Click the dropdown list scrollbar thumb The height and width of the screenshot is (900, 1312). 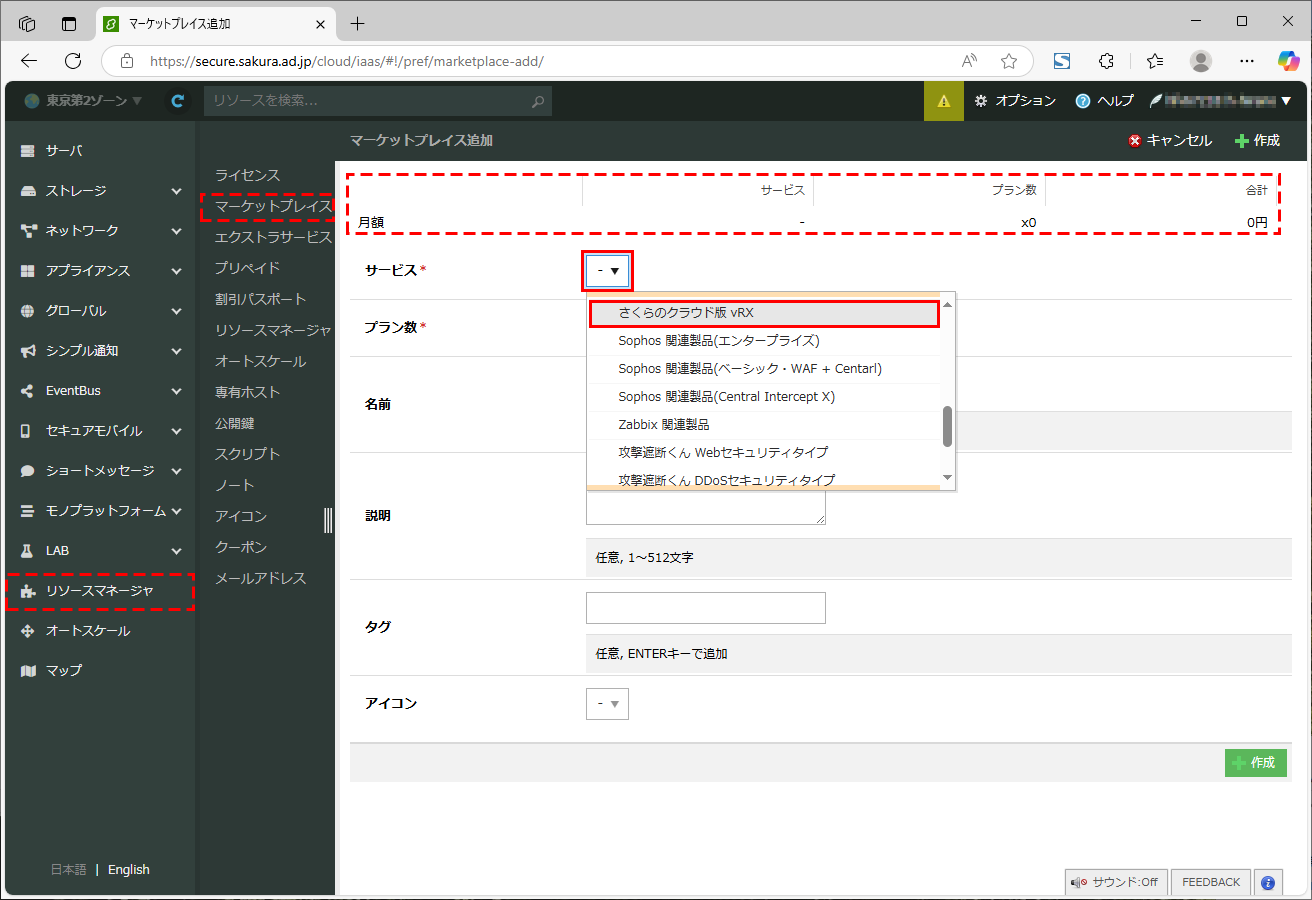(947, 427)
